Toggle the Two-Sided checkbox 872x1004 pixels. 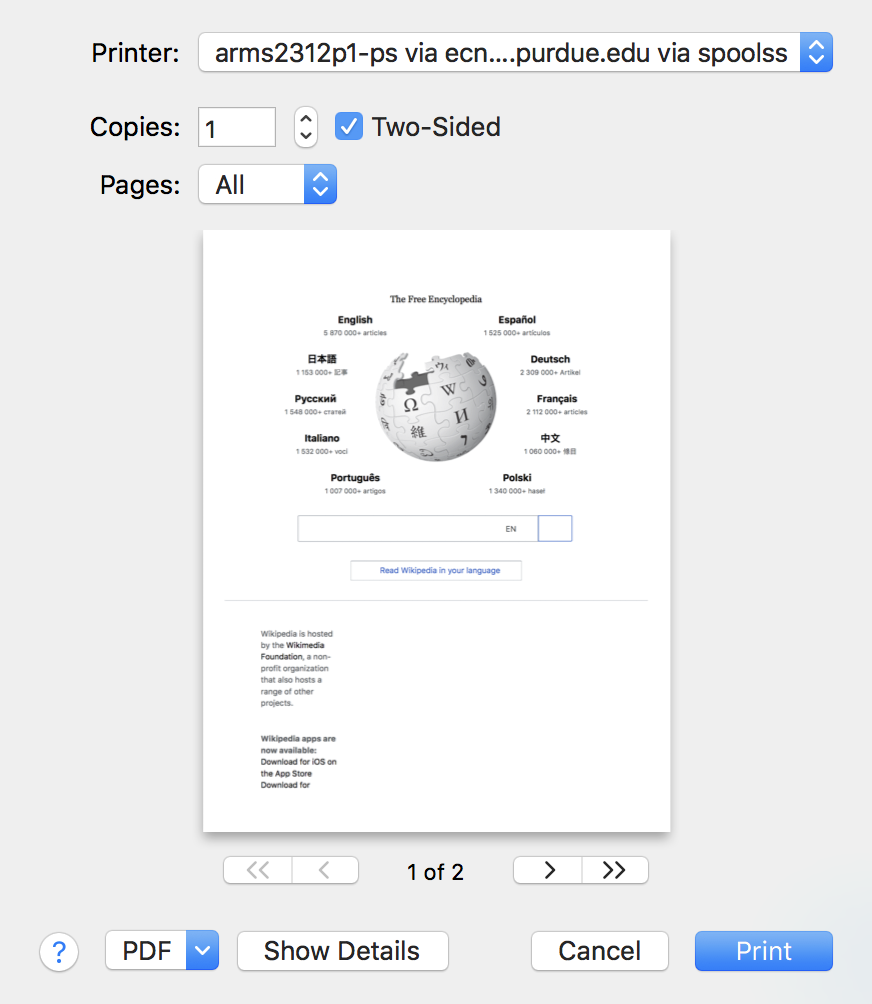coord(348,127)
